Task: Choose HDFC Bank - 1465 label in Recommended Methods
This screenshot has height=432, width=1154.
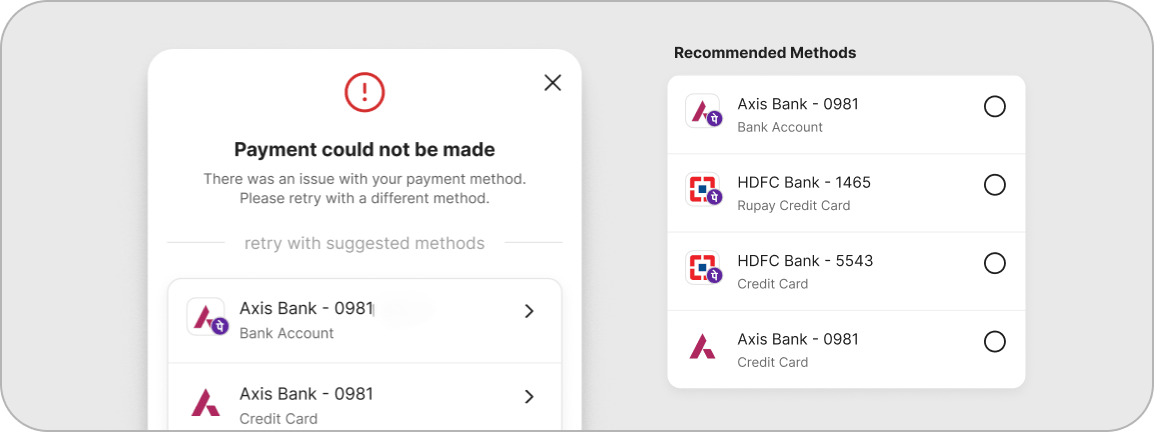Action: [x=804, y=182]
